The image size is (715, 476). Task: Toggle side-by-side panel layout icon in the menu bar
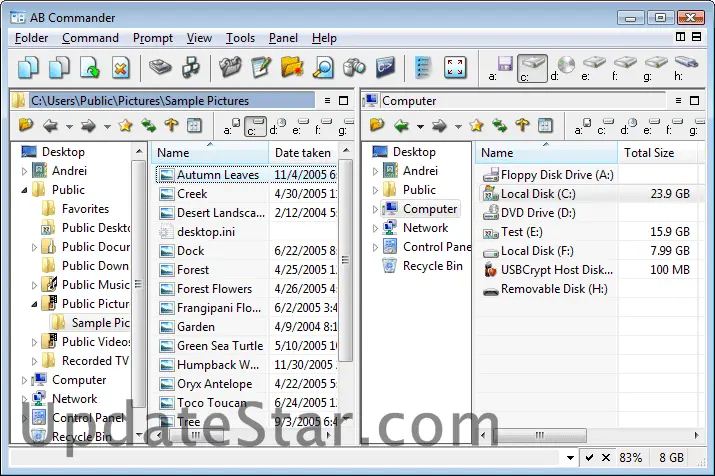point(680,37)
